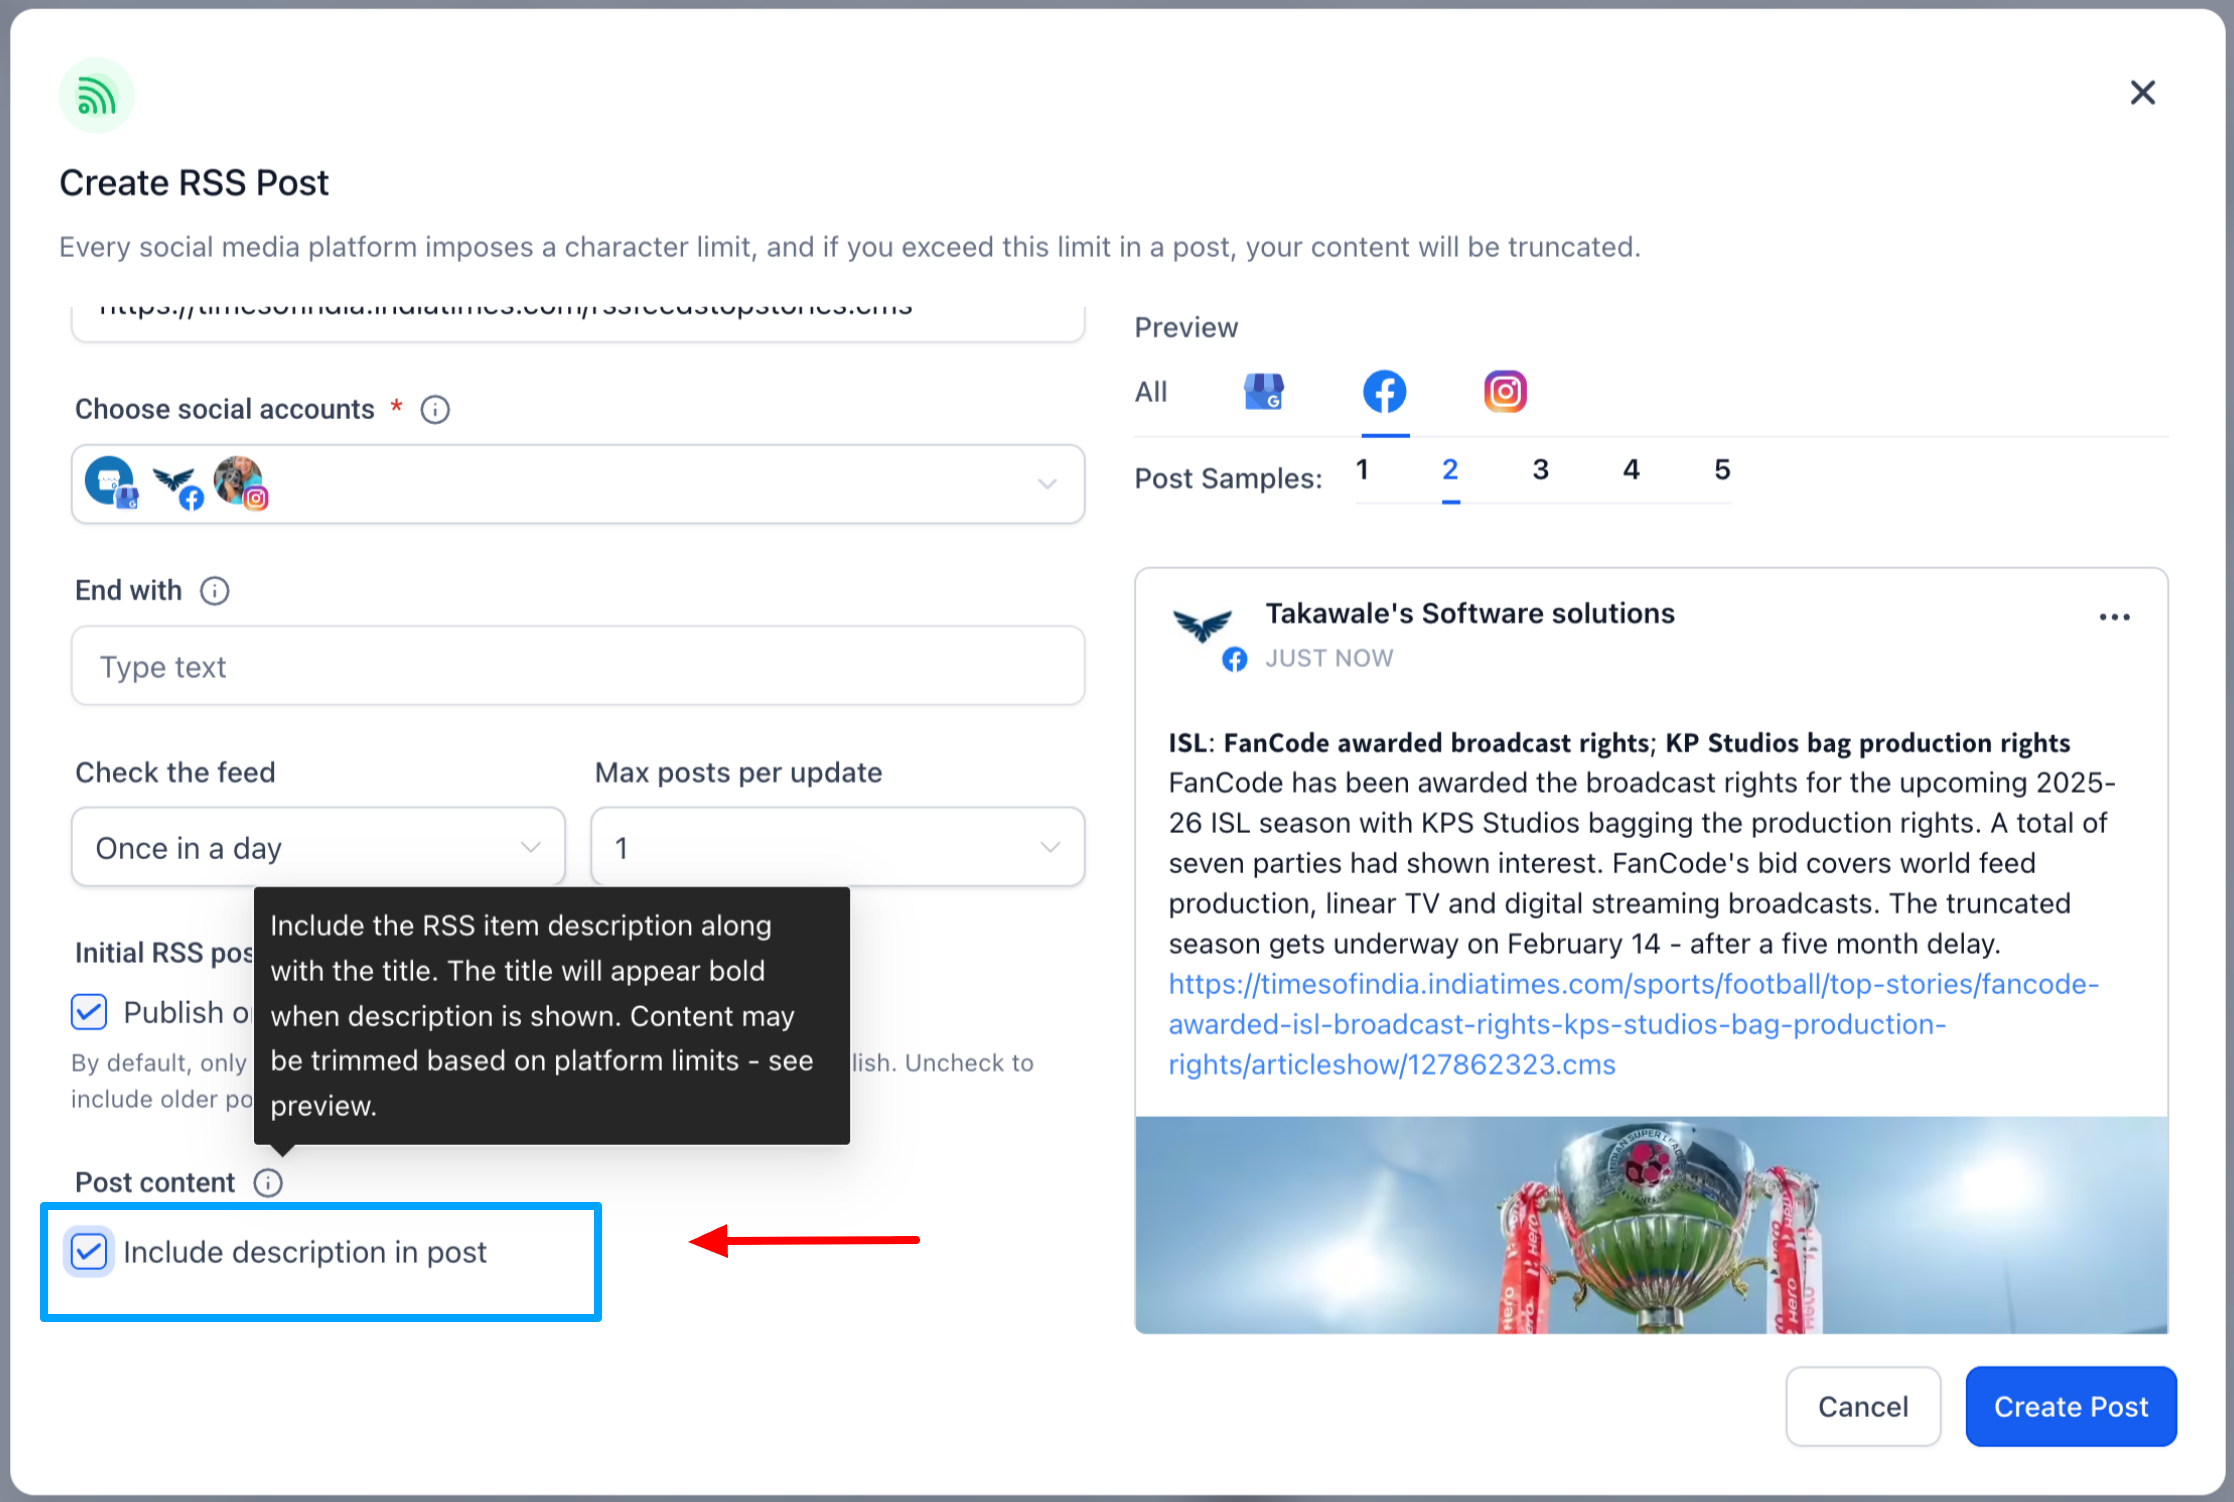Click the RSS feed icon at top left
Screen dimensions: 2234x1502
pos(96,93)
